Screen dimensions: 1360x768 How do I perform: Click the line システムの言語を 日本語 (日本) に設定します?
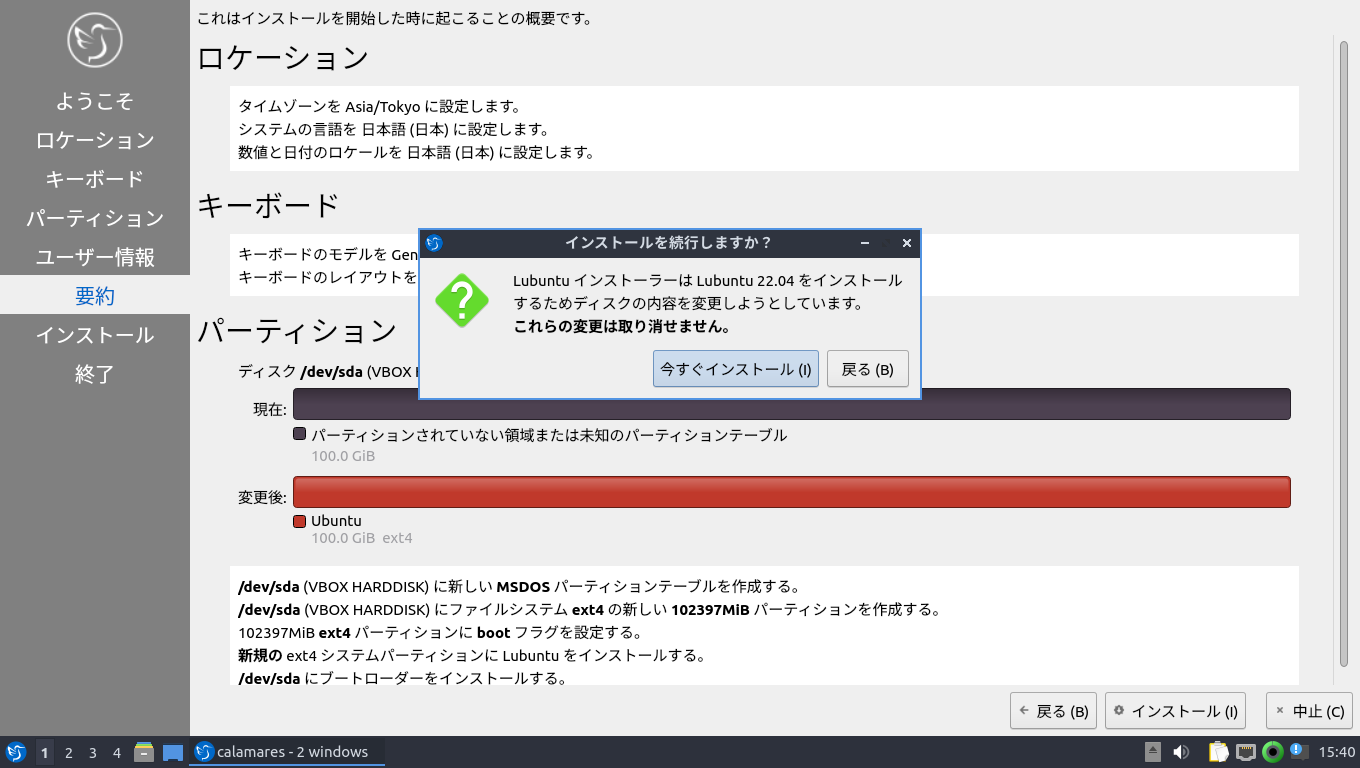click(x=395, y=129)
